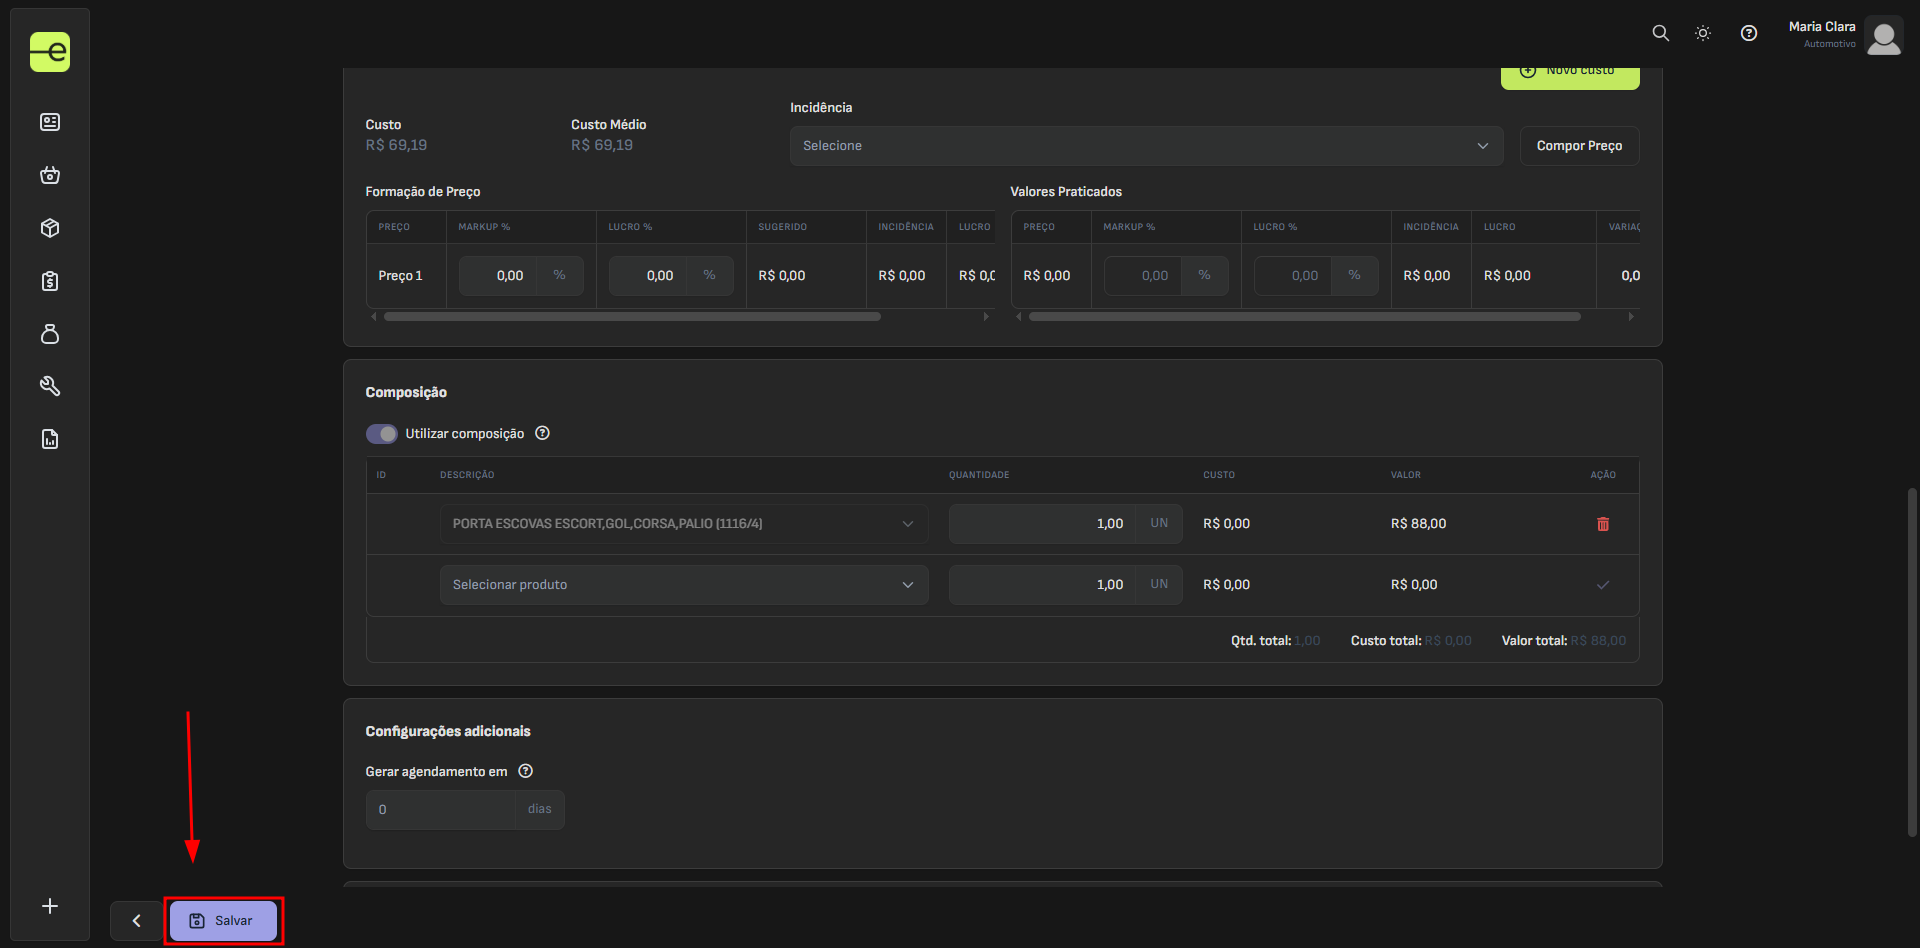Image resolution: width=1920 pixels, height=948 pixels.
Task: Open the shopping basket sidebar icon
Action: pos(50,175)
